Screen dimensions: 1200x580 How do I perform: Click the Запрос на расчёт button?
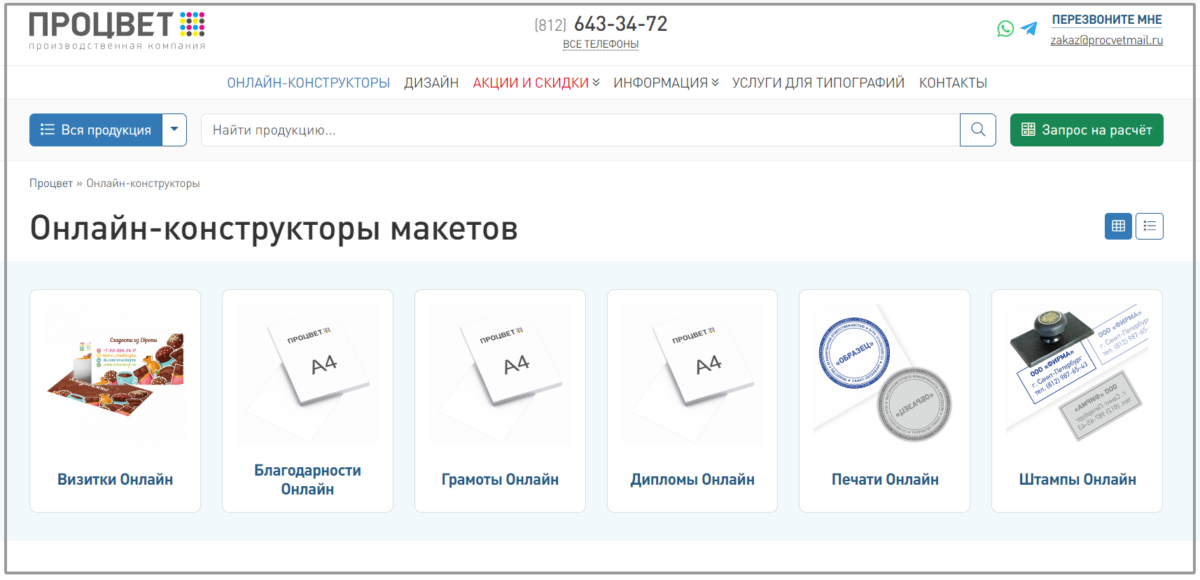1087,130
